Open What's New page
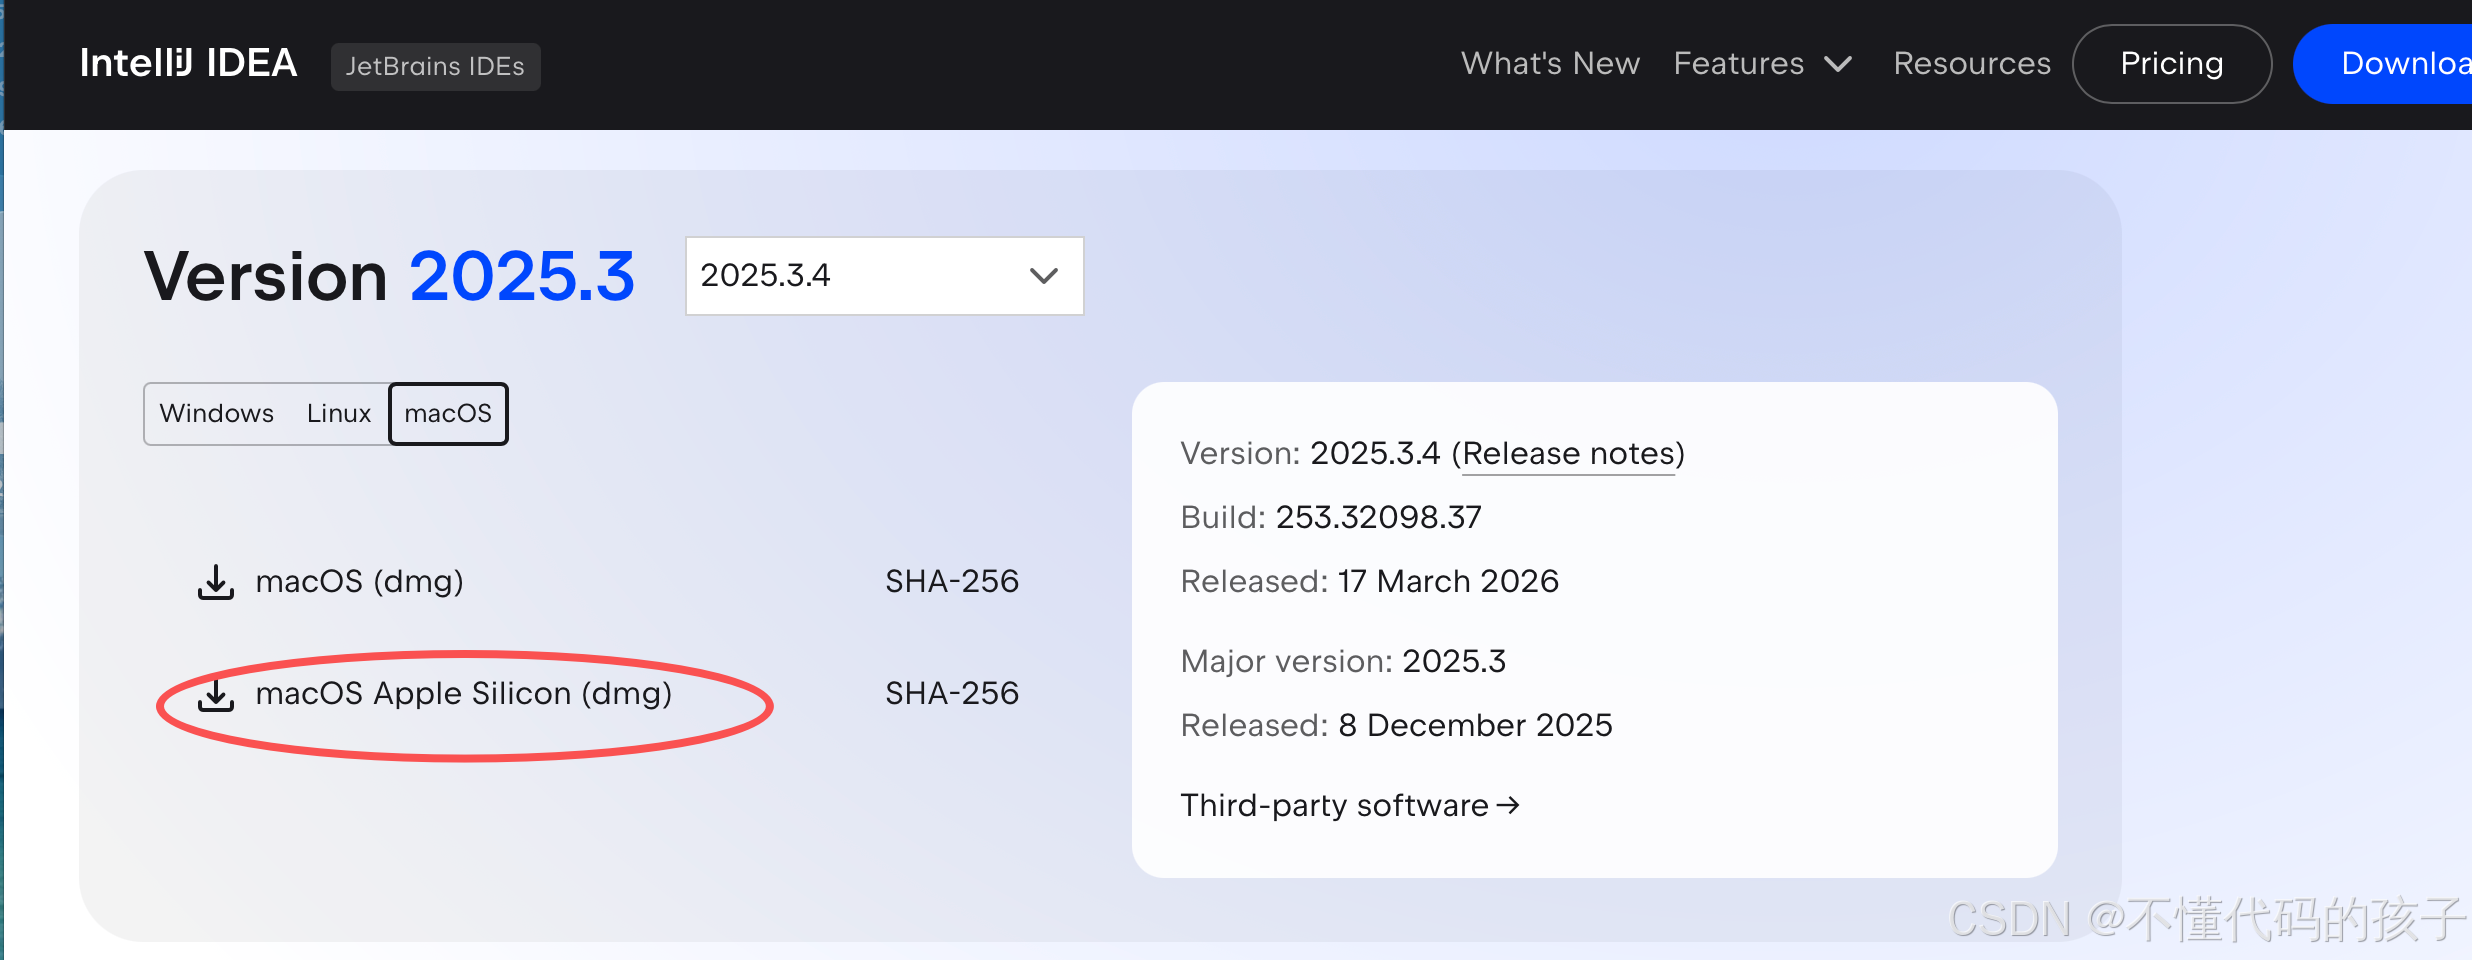The height and width of the screenshot is (960, 2472). tap(1550, 64)
